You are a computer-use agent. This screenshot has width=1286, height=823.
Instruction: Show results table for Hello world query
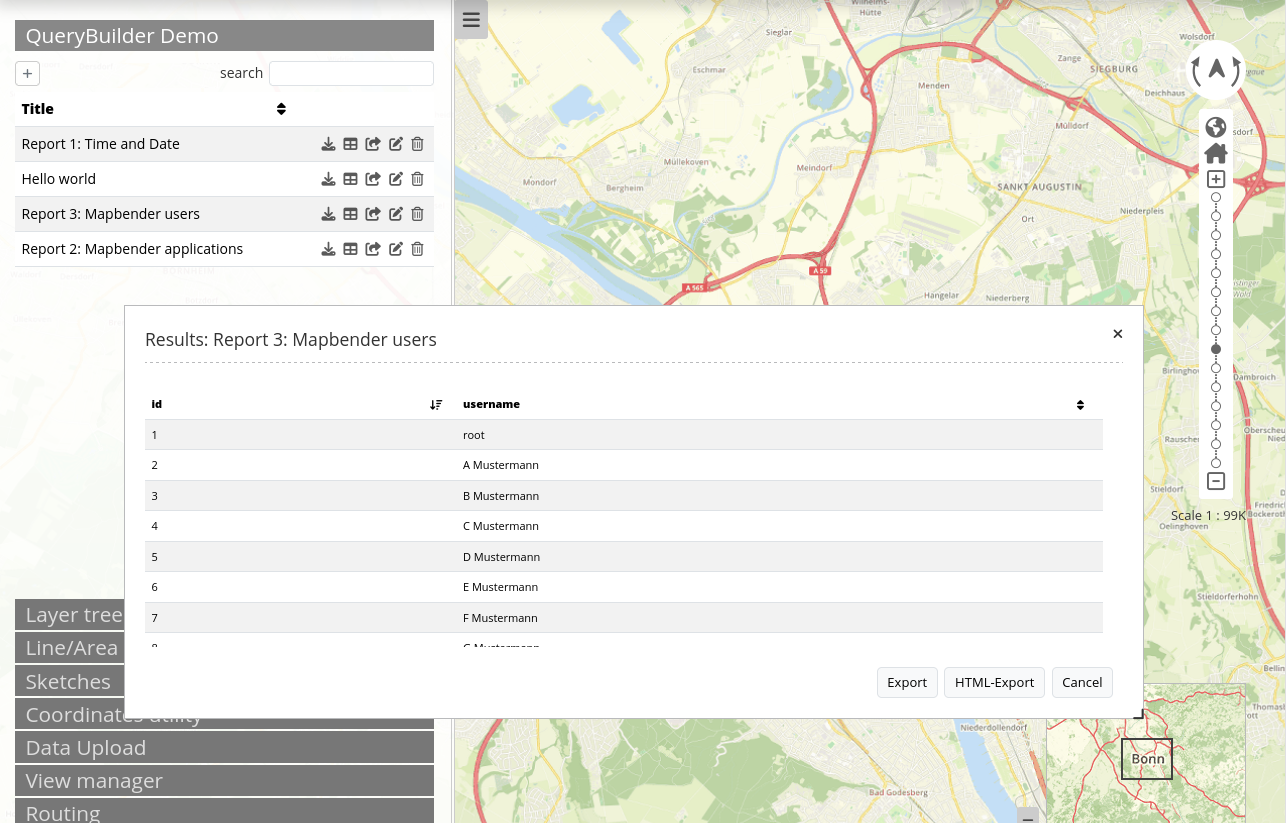350,179
